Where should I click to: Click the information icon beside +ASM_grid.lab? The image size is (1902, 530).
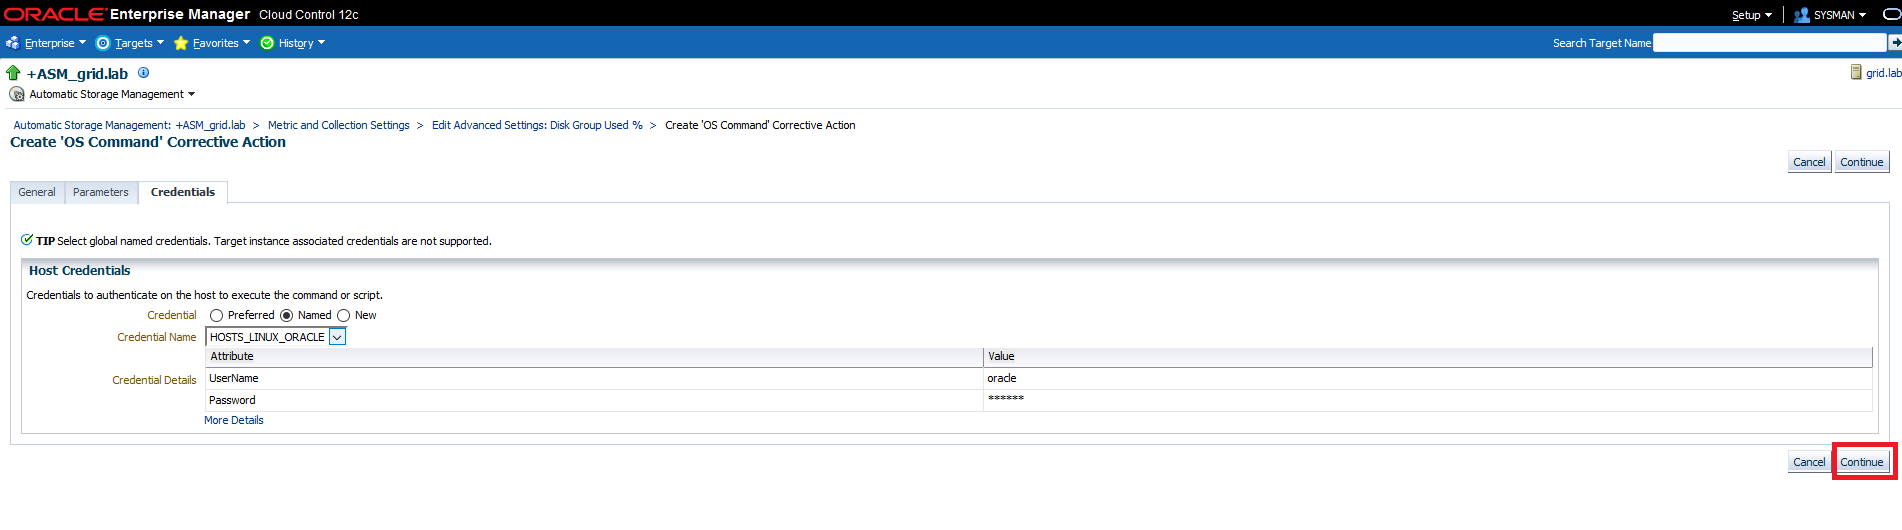coord(143,73)
